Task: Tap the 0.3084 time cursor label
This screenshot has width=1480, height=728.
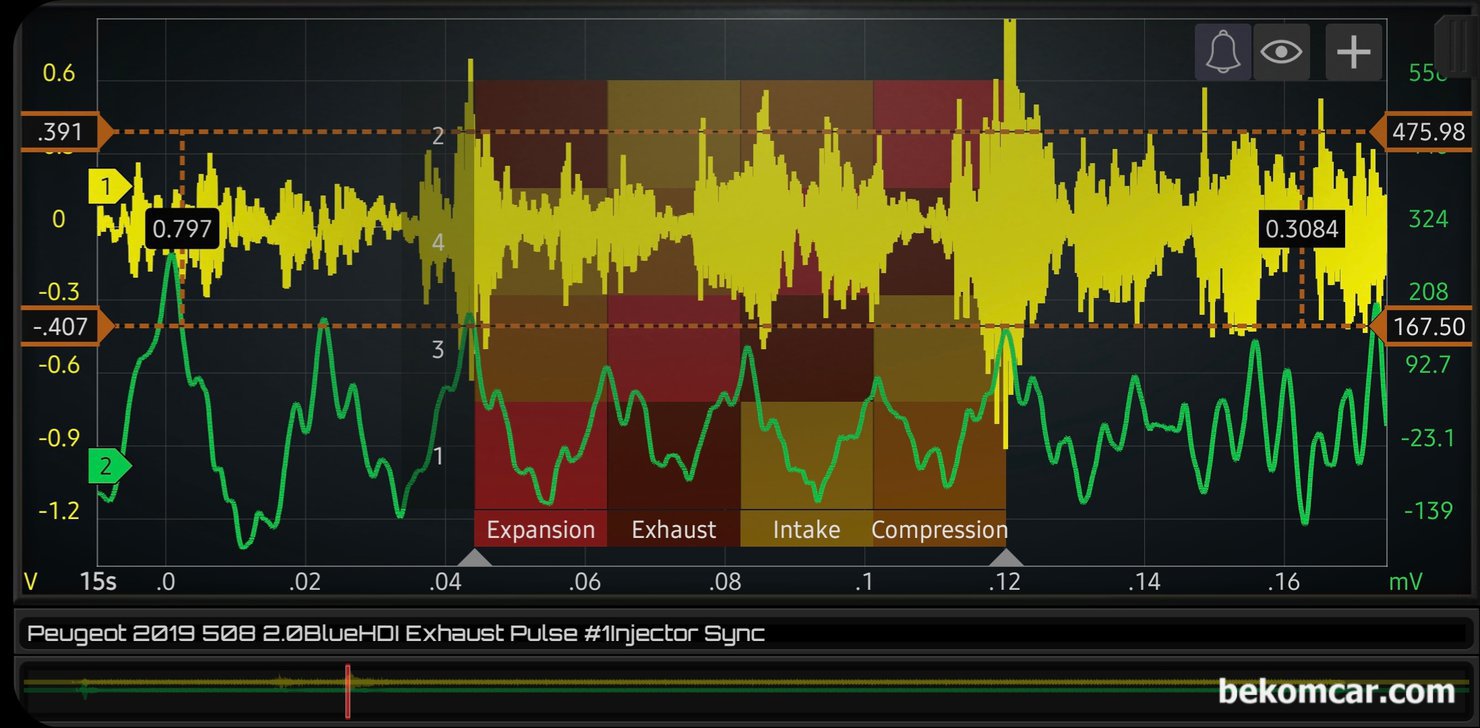Action: pos(1301,229)
